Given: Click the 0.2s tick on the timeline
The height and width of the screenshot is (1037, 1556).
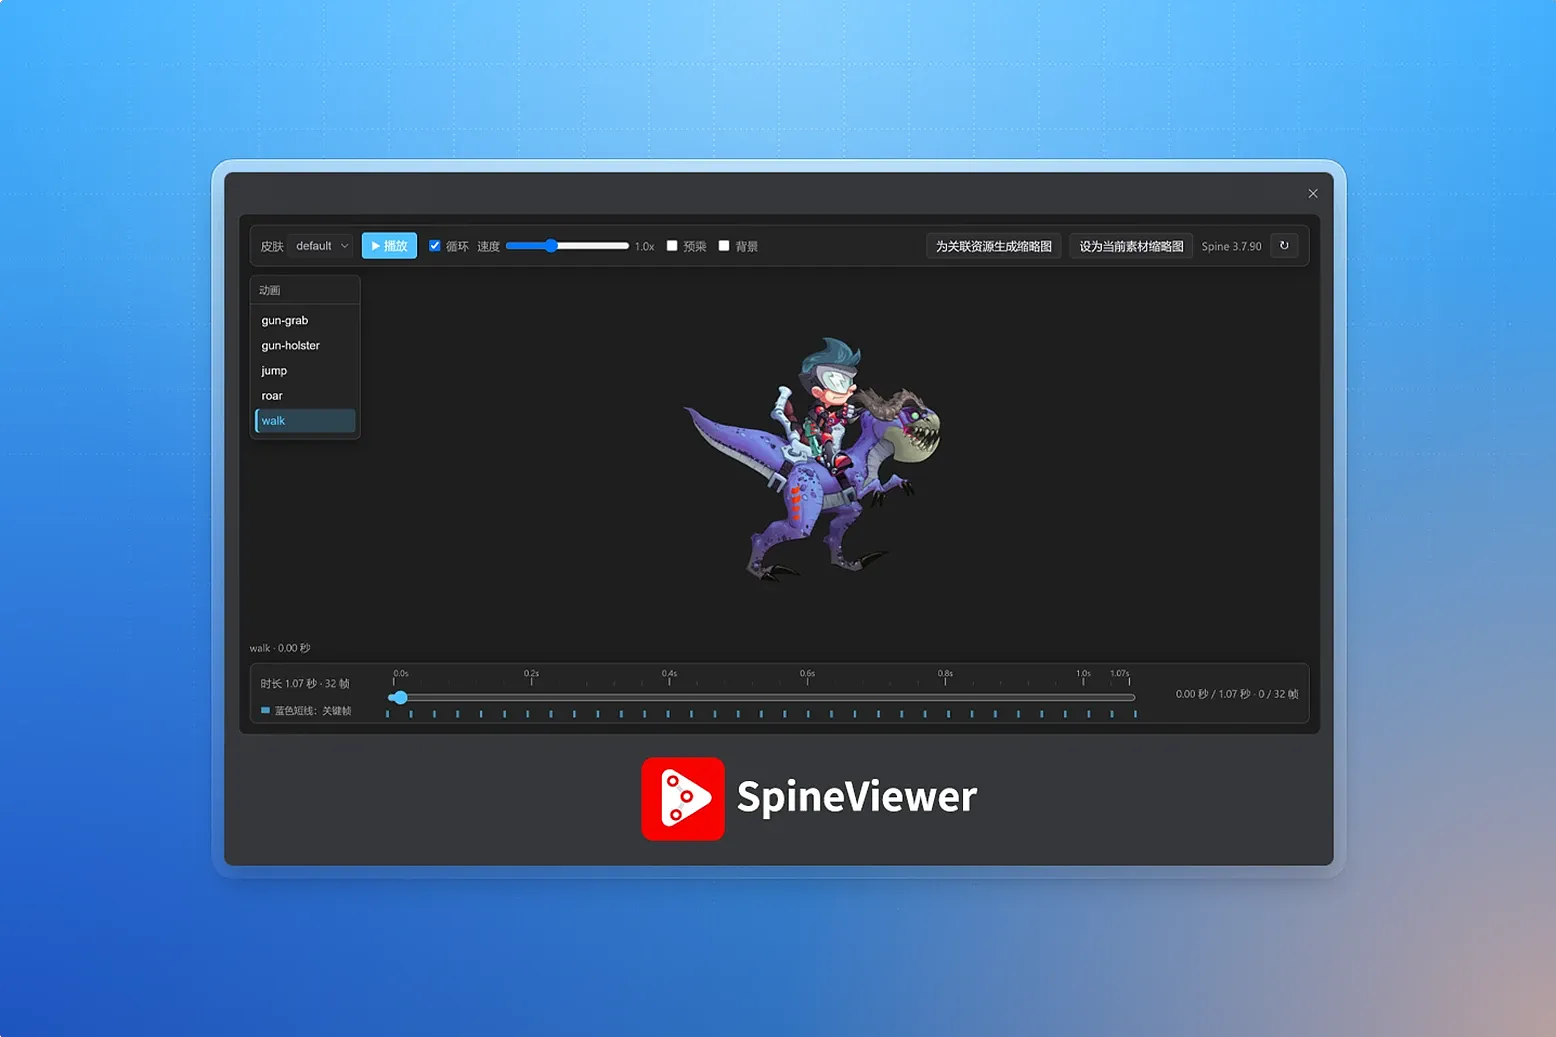Looking at the screenshot, I should point(531,677).
